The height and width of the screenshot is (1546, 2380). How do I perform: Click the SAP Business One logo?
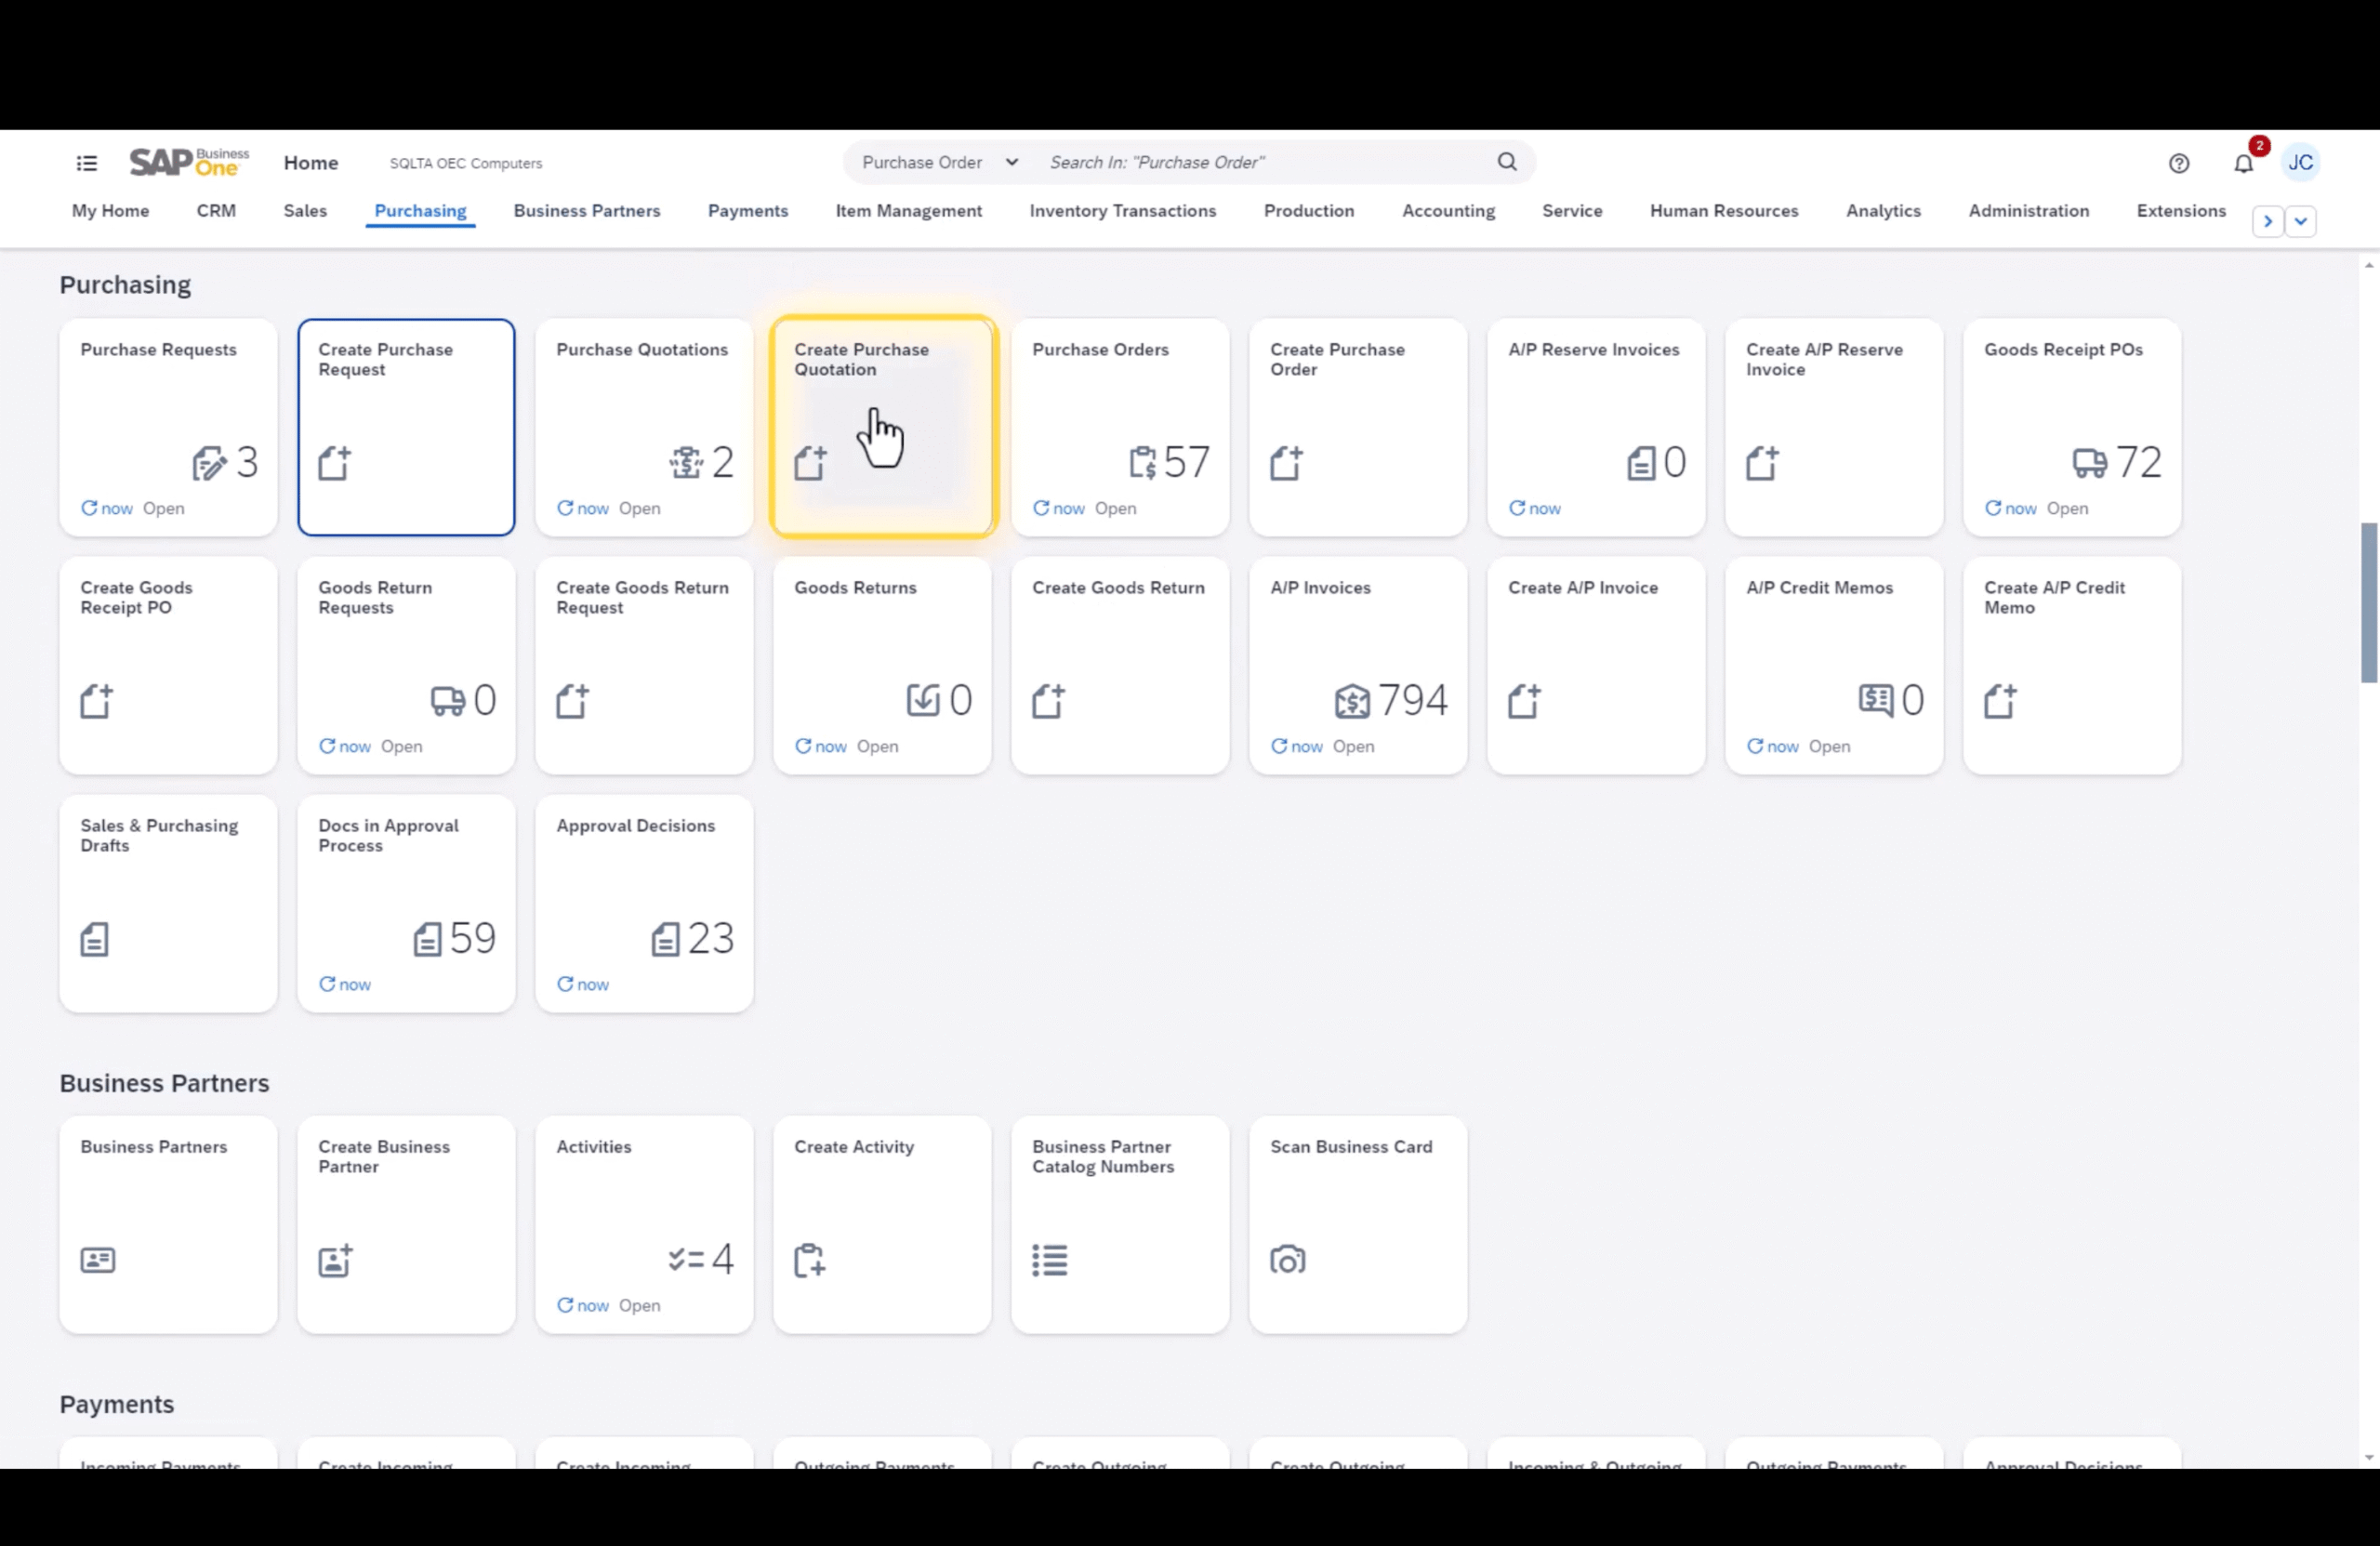190,162
